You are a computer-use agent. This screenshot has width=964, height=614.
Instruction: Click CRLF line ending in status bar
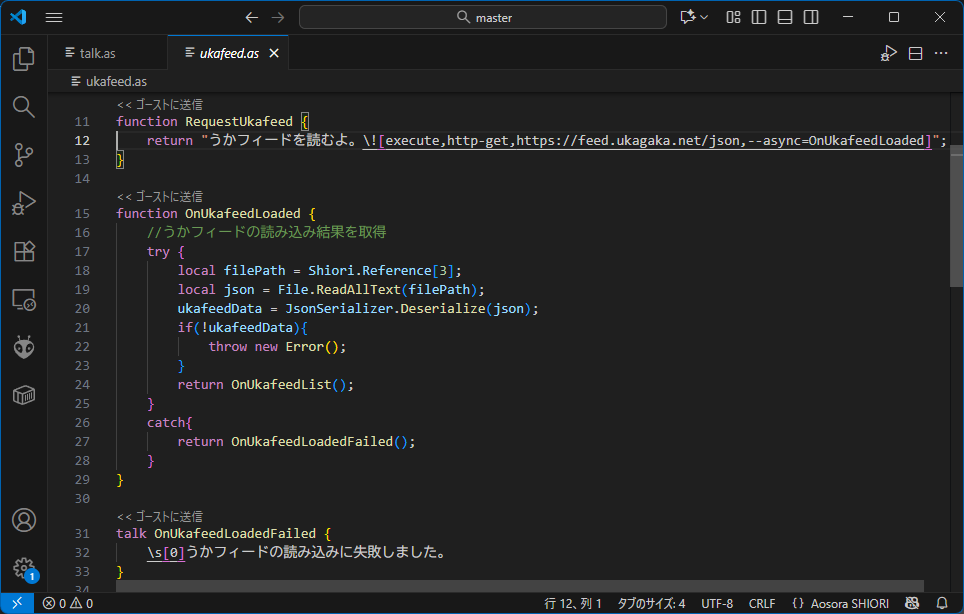pos(762,603)
